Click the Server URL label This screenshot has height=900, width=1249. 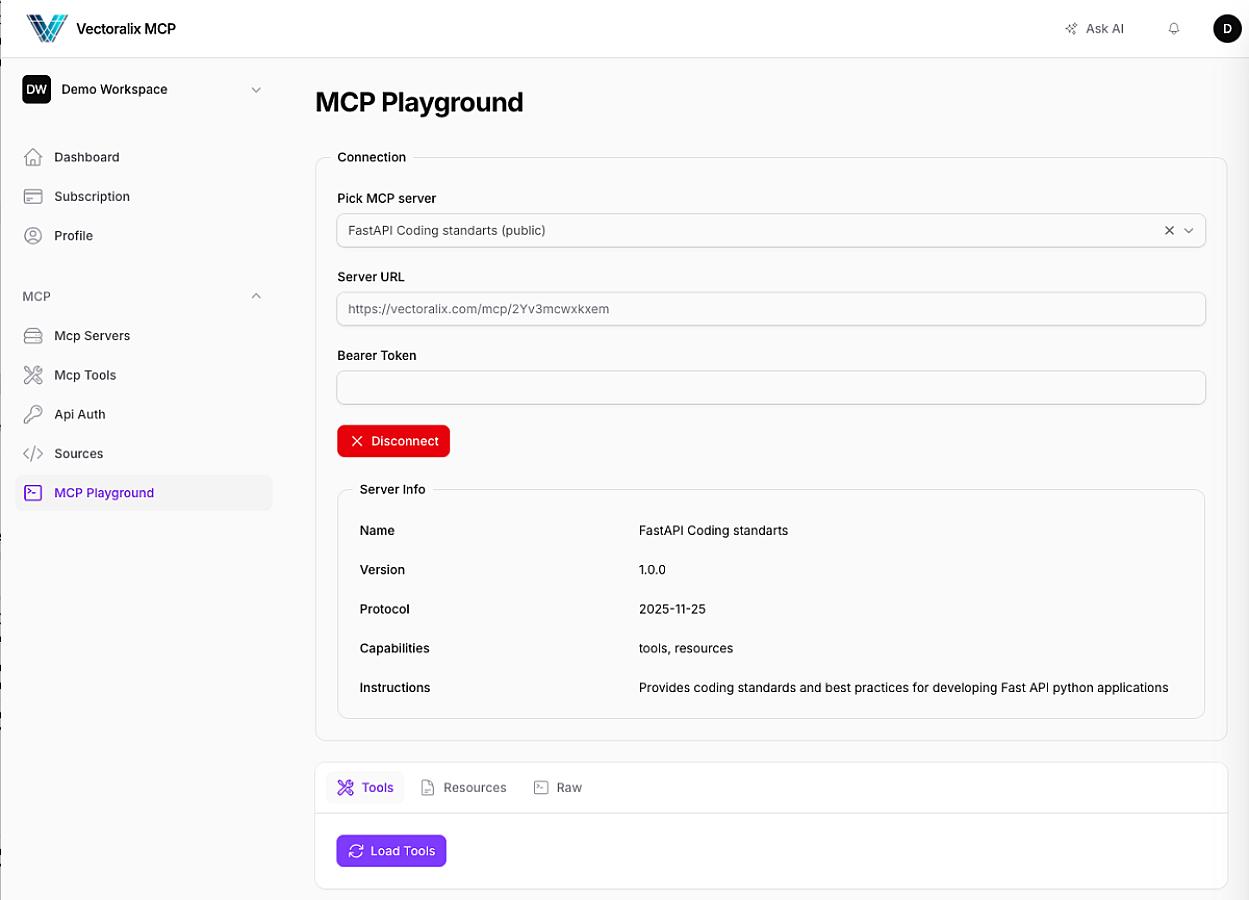point(371,277)
